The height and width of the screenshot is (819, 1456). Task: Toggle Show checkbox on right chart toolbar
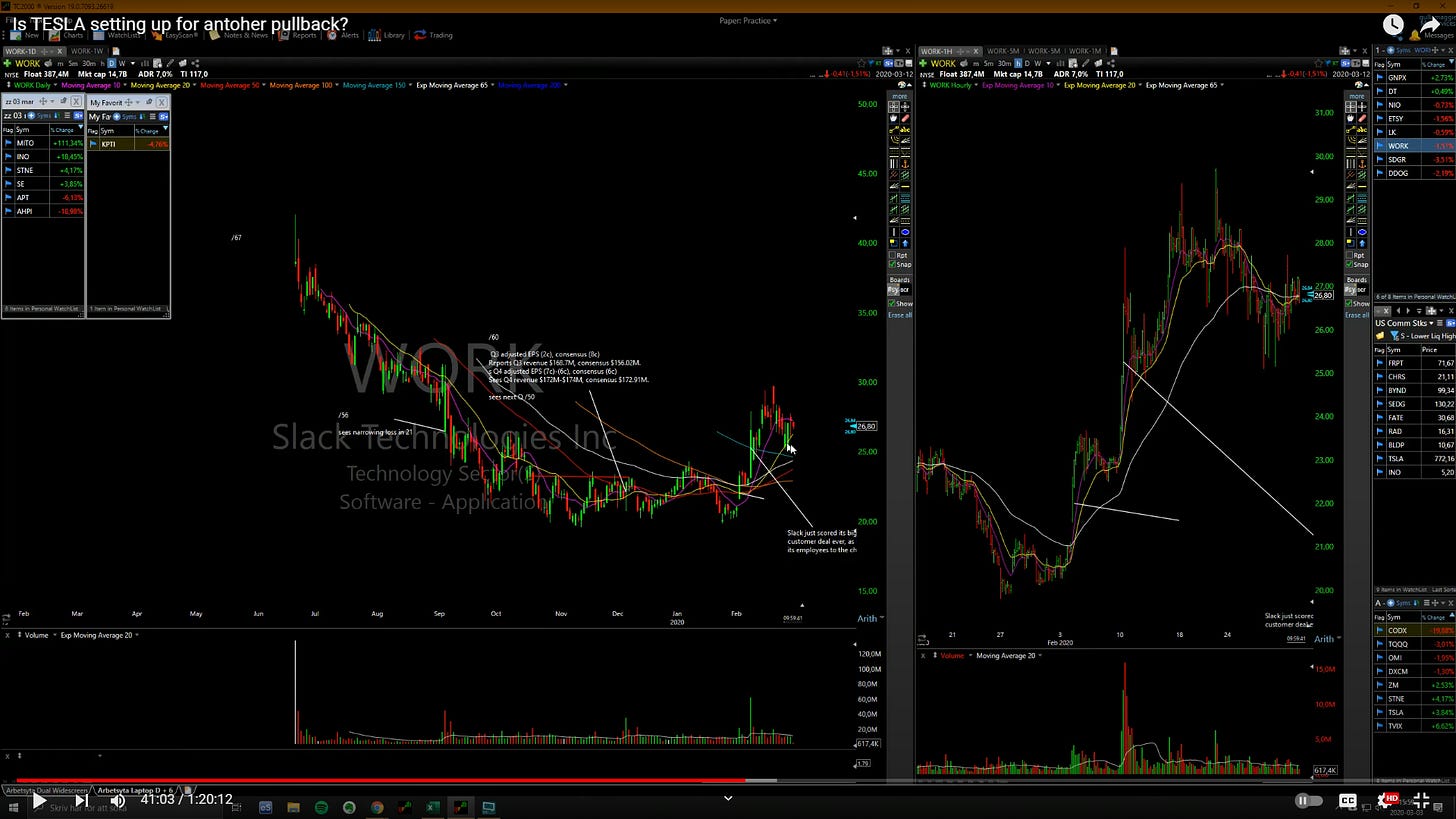(1349, 303)
